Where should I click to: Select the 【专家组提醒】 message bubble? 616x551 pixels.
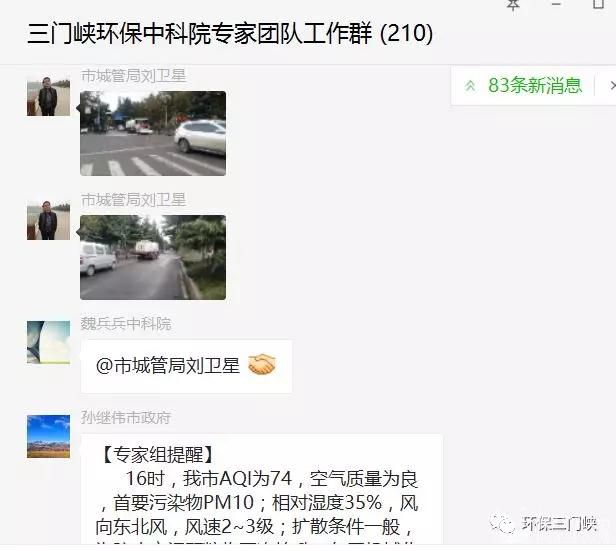coord(262,489)
